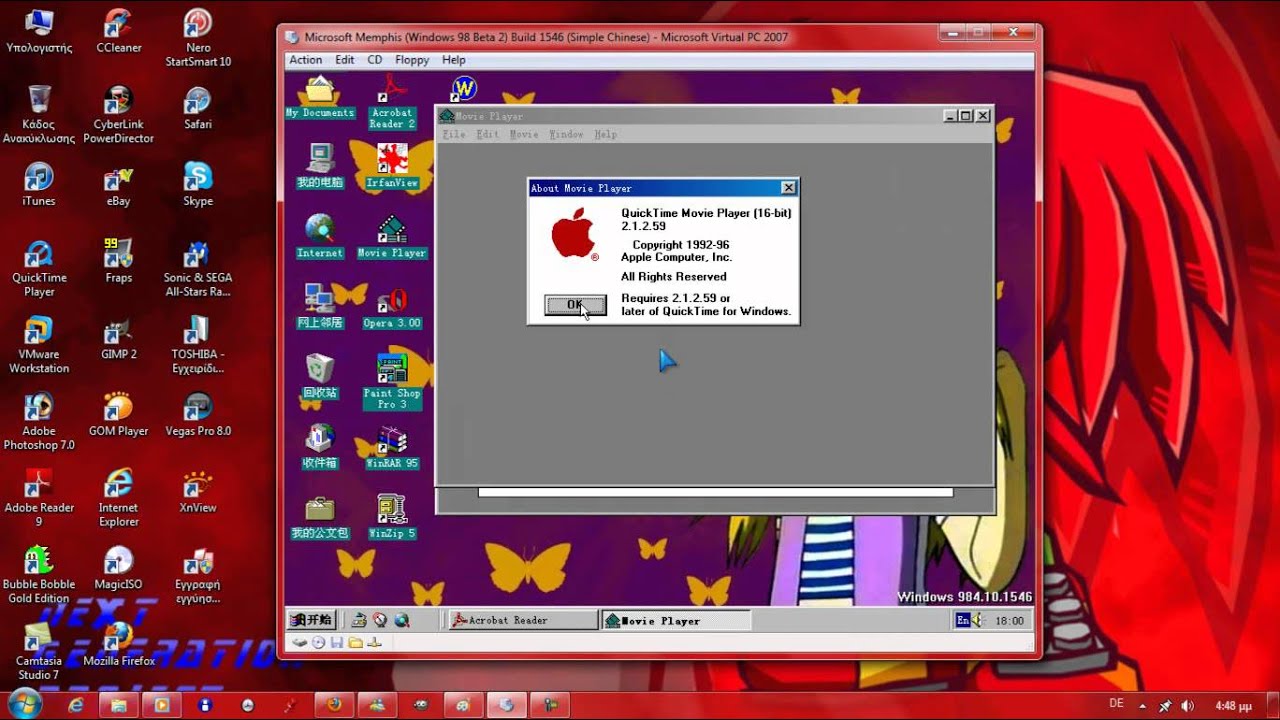The height and width of the screenshot is (720, 1280).
Task: Open the File menu in Movie Player
Action: point(454,134)
